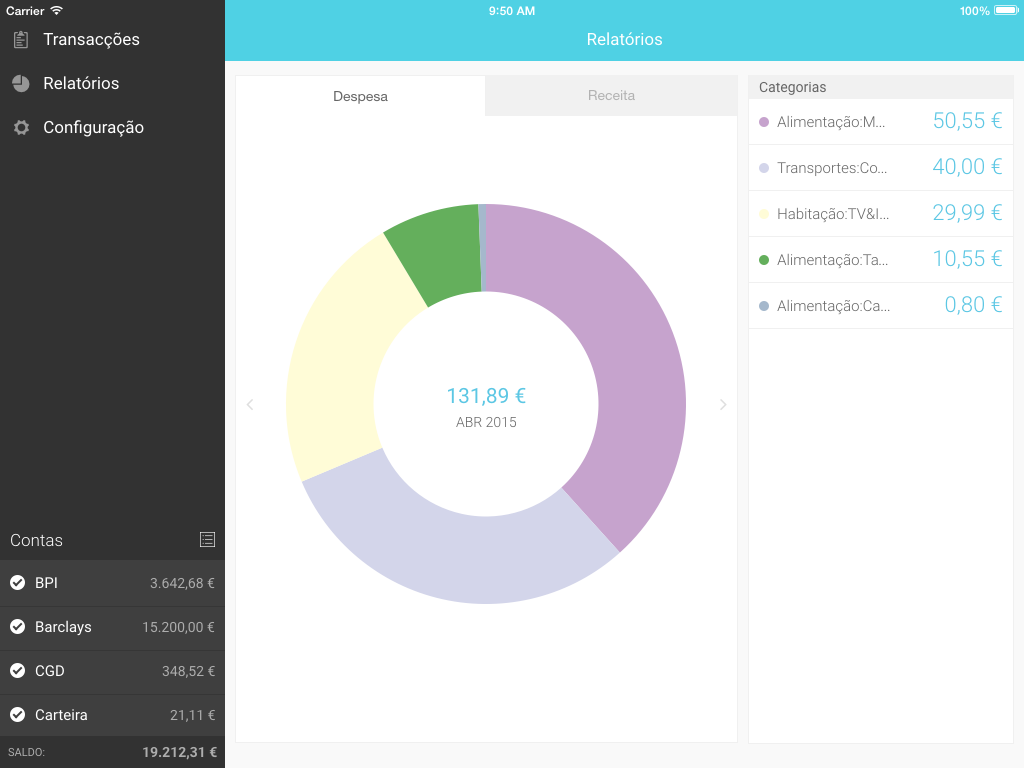Expand the Transportes:Co... category row
Screen dimensions: 1024x768
(880, 168)
